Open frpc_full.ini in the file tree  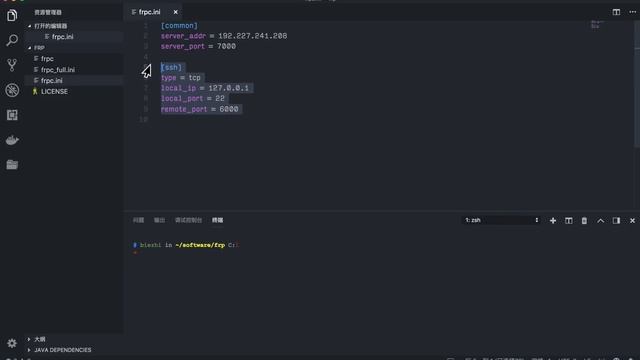point(73,70)
